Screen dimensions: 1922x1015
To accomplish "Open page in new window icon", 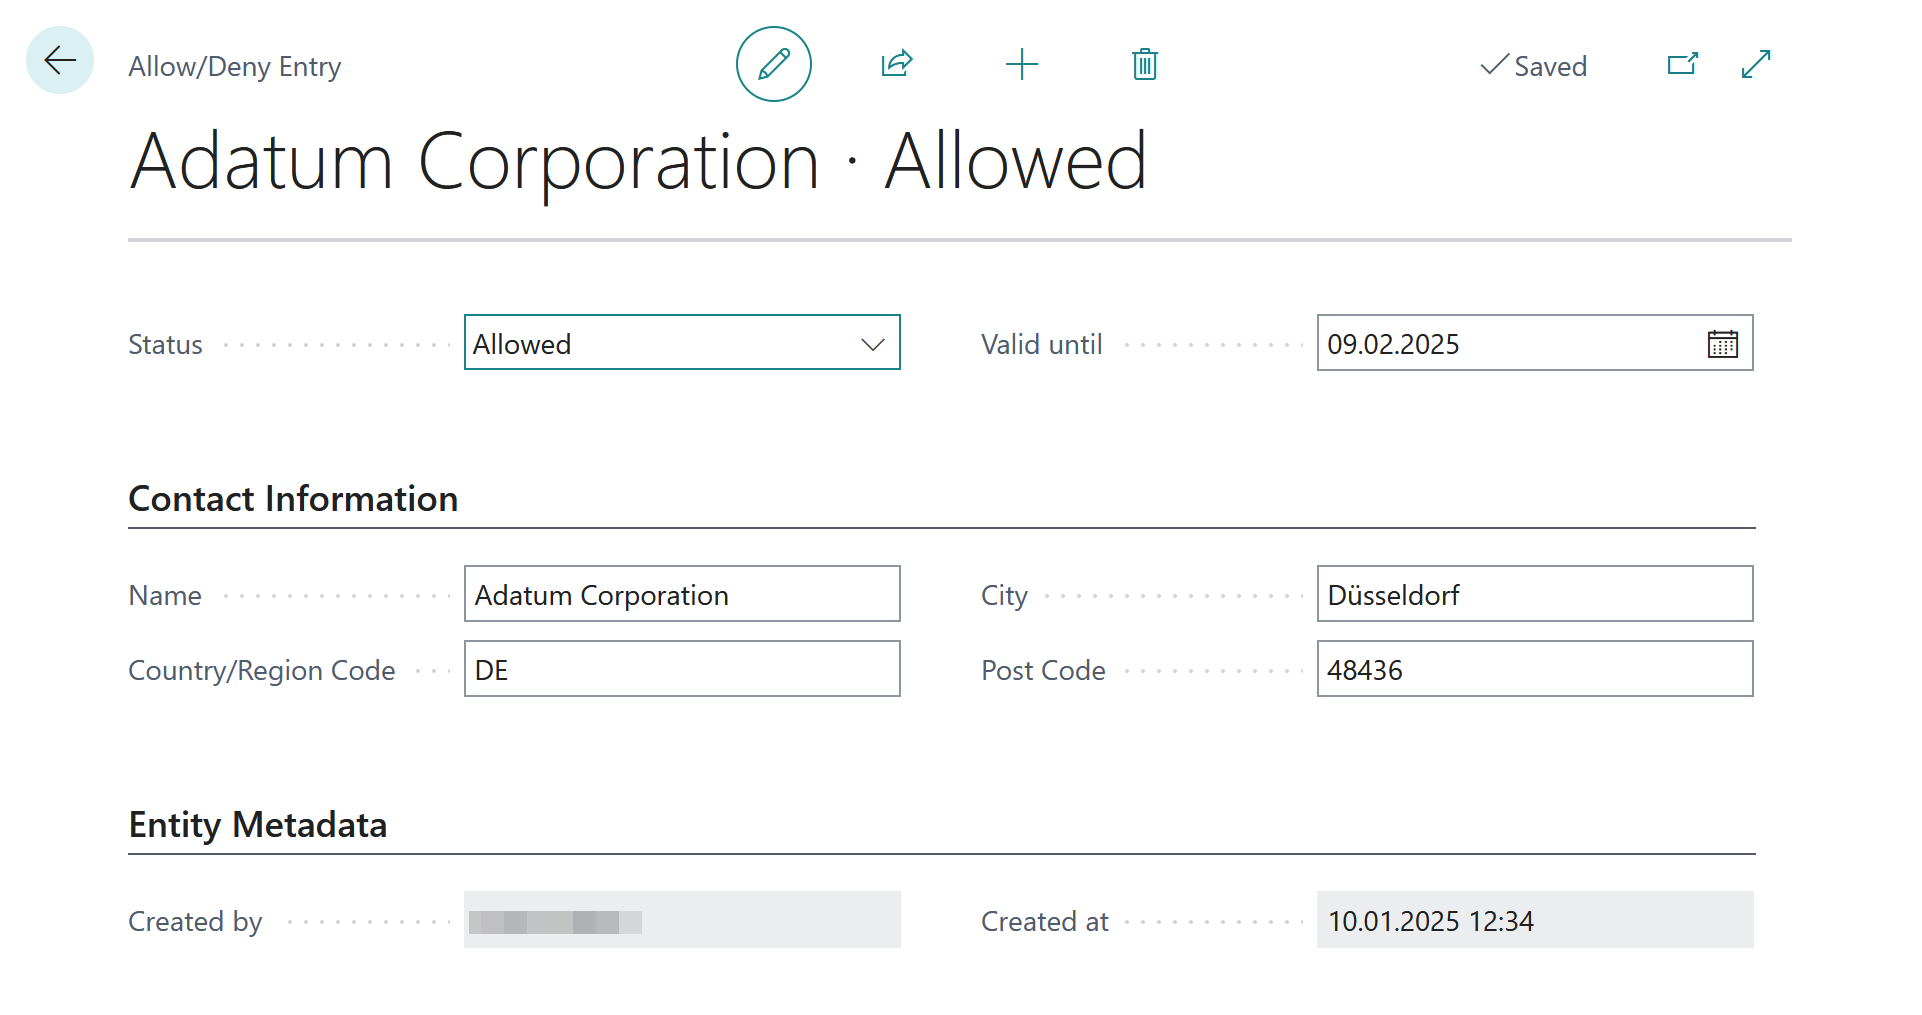I will coord(1683,64).
